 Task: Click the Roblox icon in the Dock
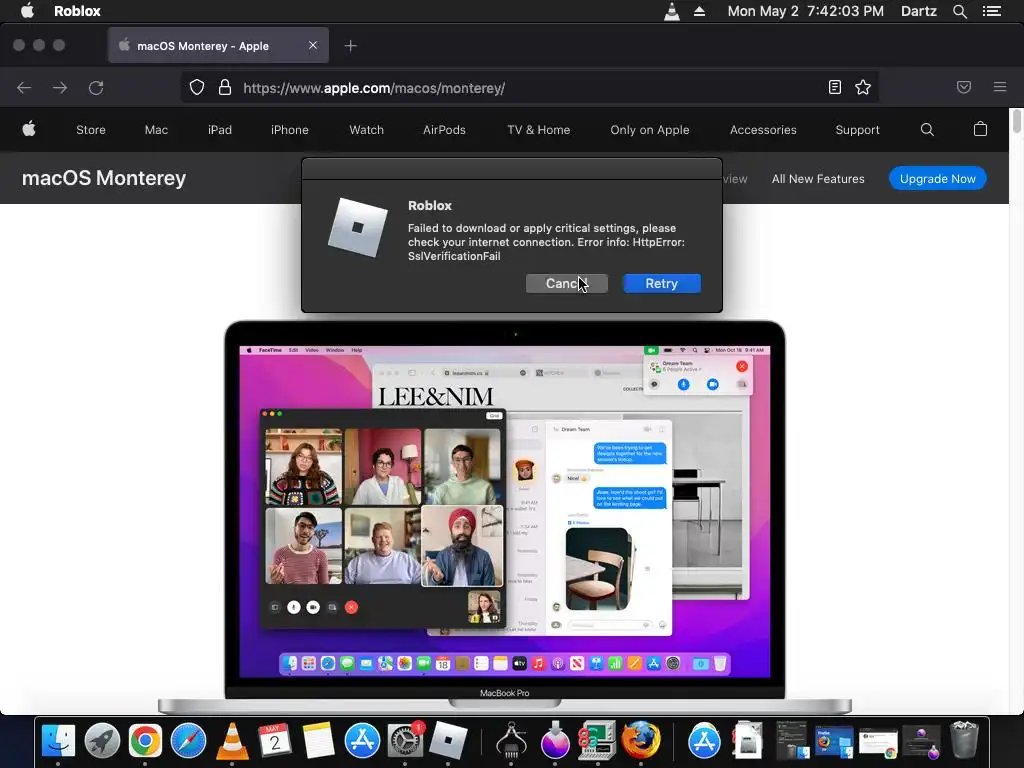point(448,741)
